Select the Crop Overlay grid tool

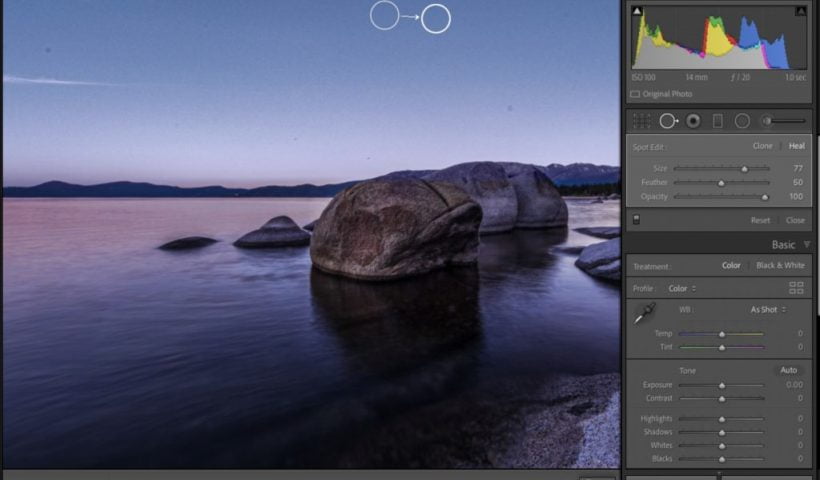642,121
